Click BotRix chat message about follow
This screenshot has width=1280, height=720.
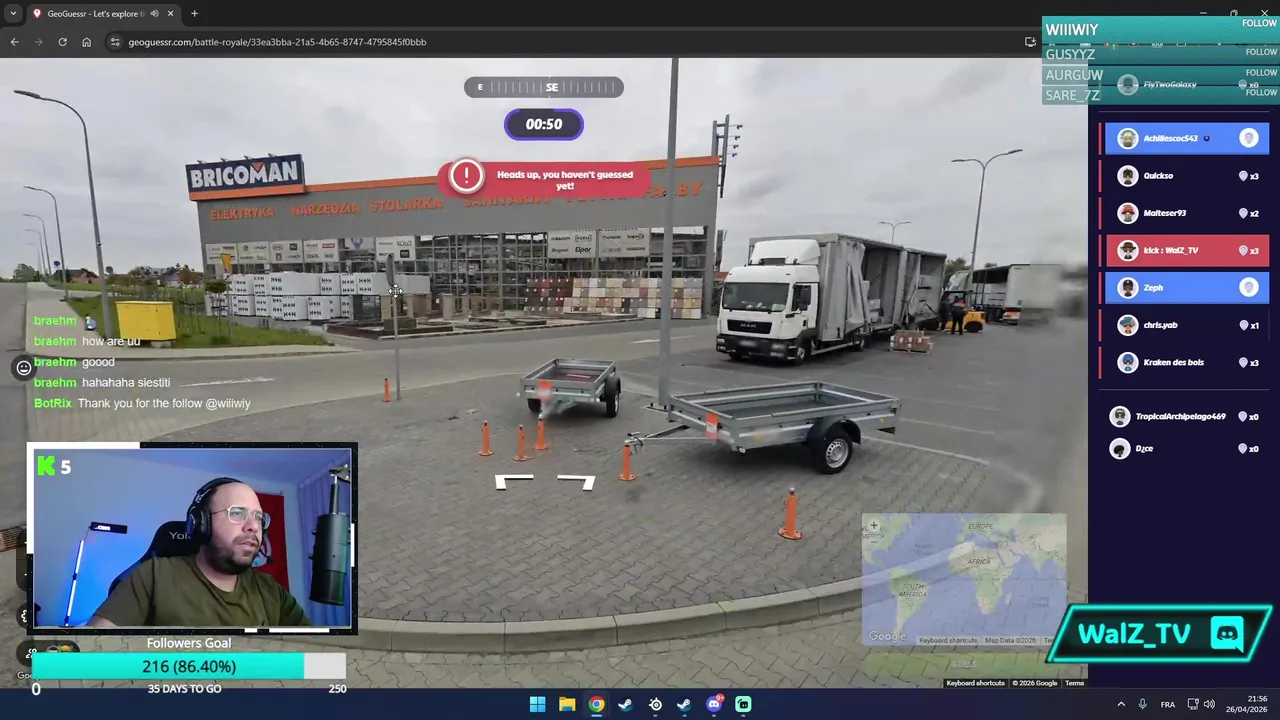[142, 403]
